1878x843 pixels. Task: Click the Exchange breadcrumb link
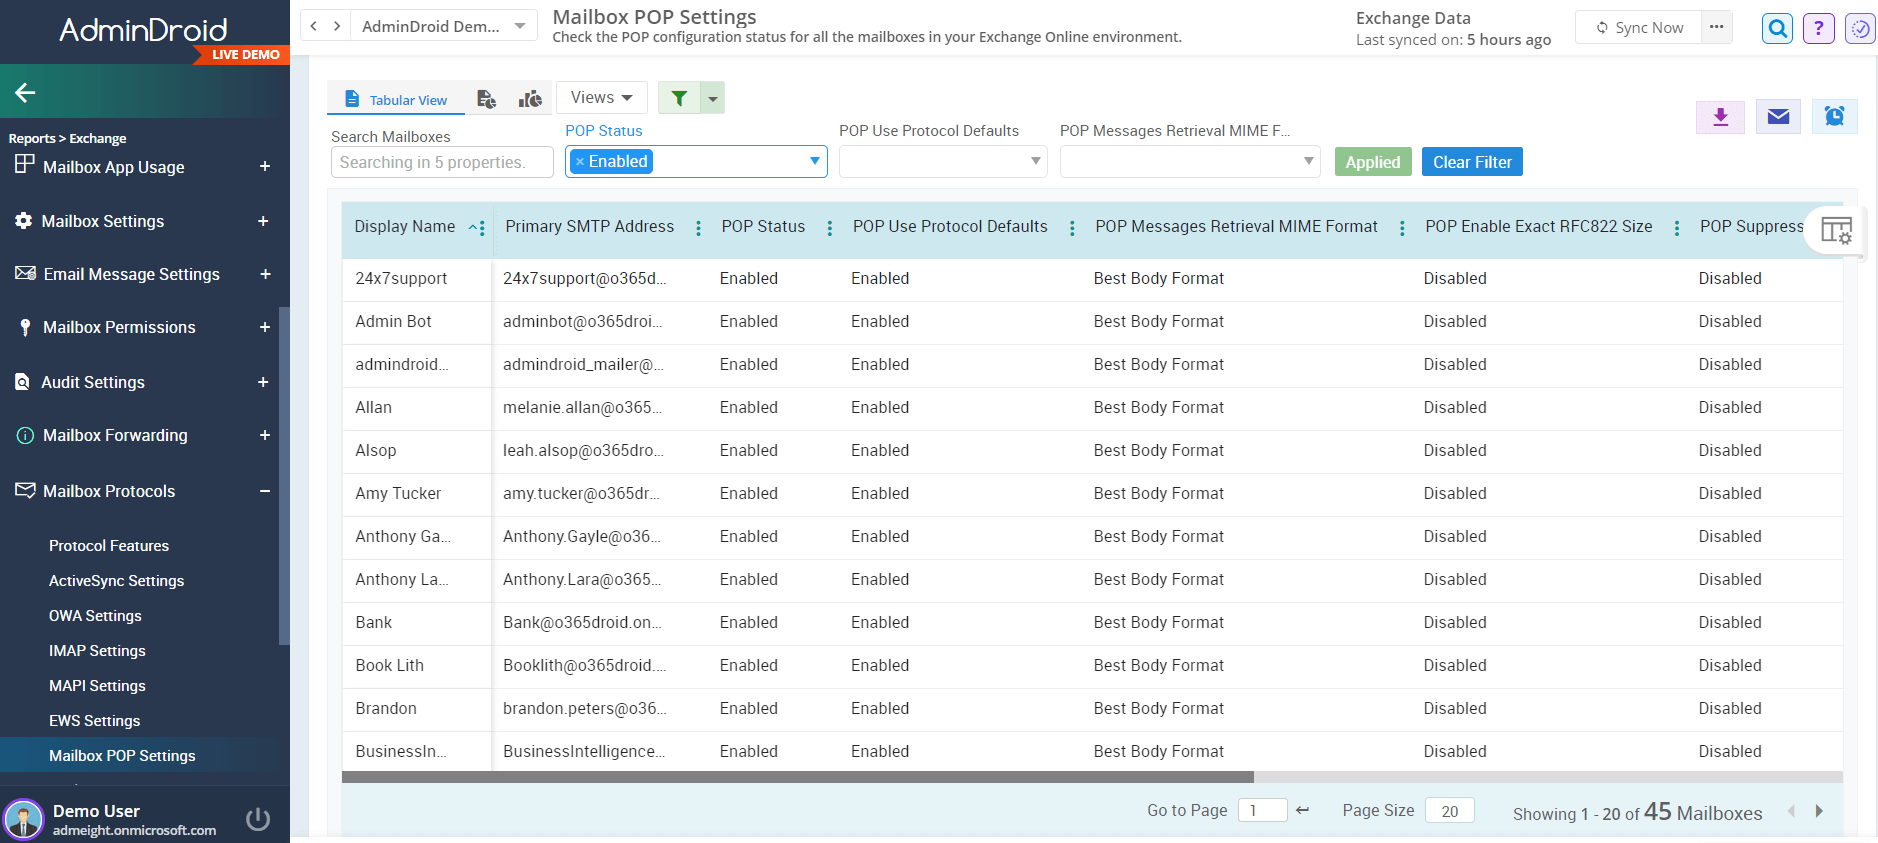pyautogui.click(x=98, y=139)
